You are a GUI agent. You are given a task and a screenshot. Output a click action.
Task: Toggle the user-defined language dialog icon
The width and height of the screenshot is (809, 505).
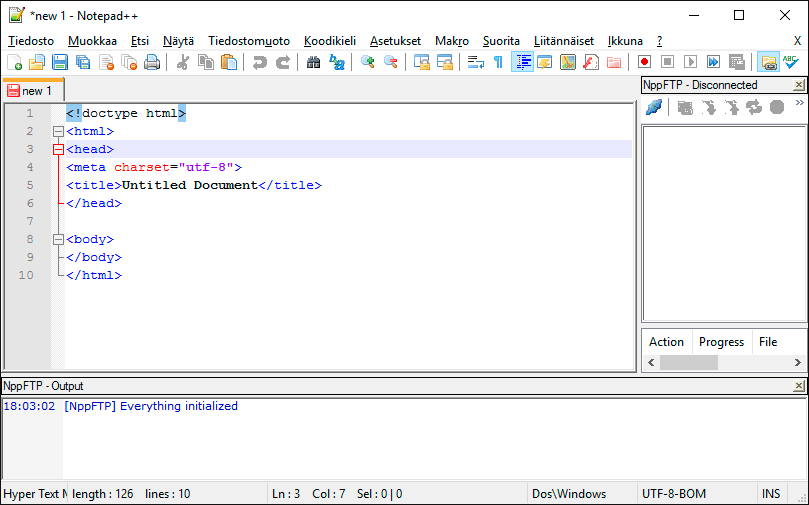pos(544,62)
